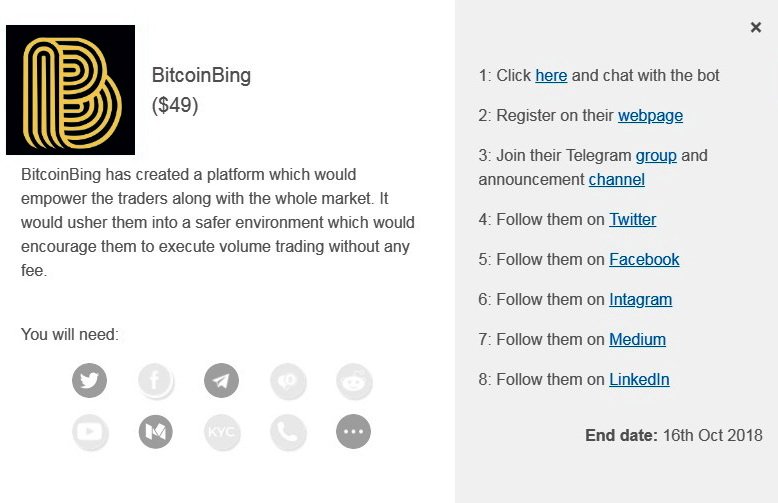This screenshot has width=778, height=503.
Task: Close the BitcoinBing airdrop popup
Action: (756, 27)
